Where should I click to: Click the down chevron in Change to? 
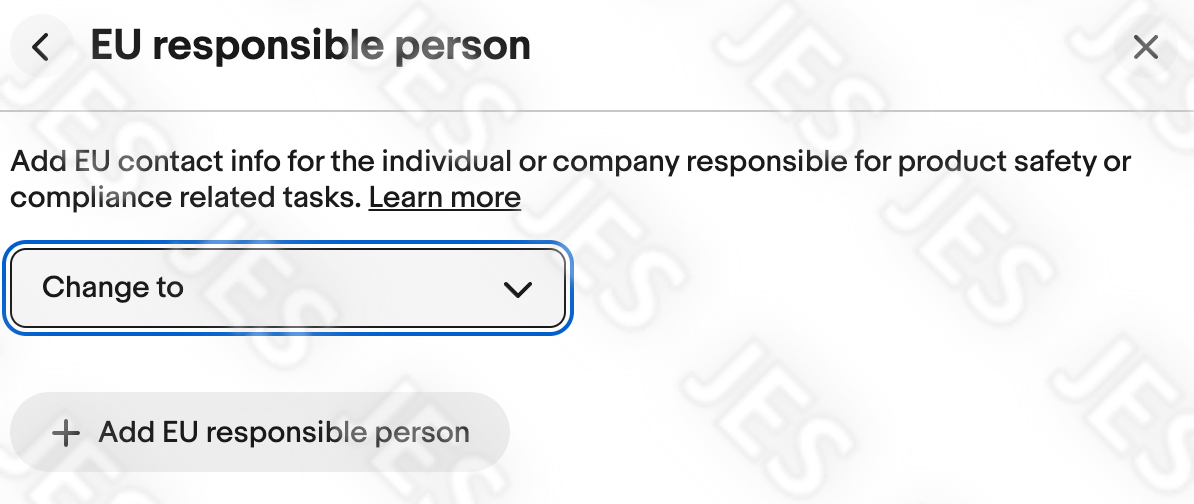[518, 289]
